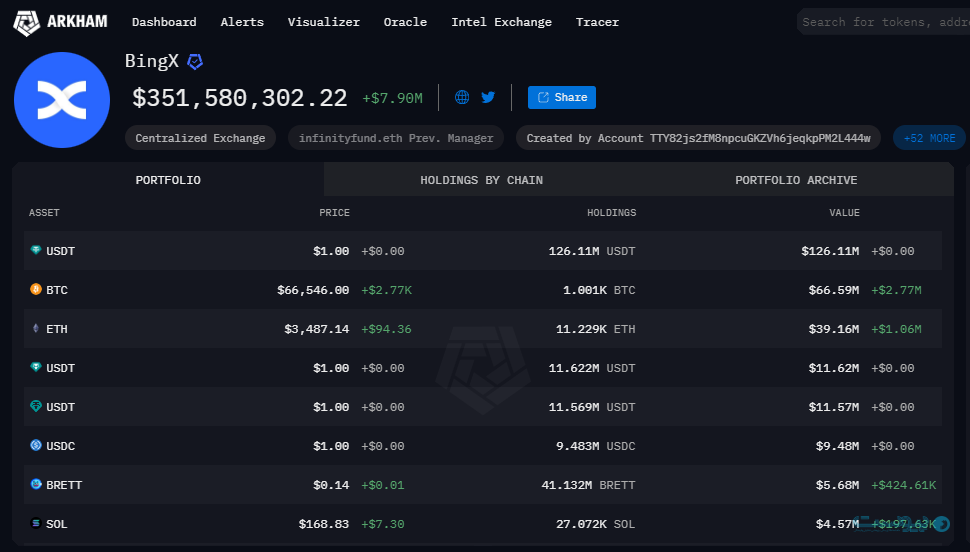Image resolution: width=970 pixels, height=552 pixels.
Task: Click the $9.48M USDC value
Action: tap(838, 446)
